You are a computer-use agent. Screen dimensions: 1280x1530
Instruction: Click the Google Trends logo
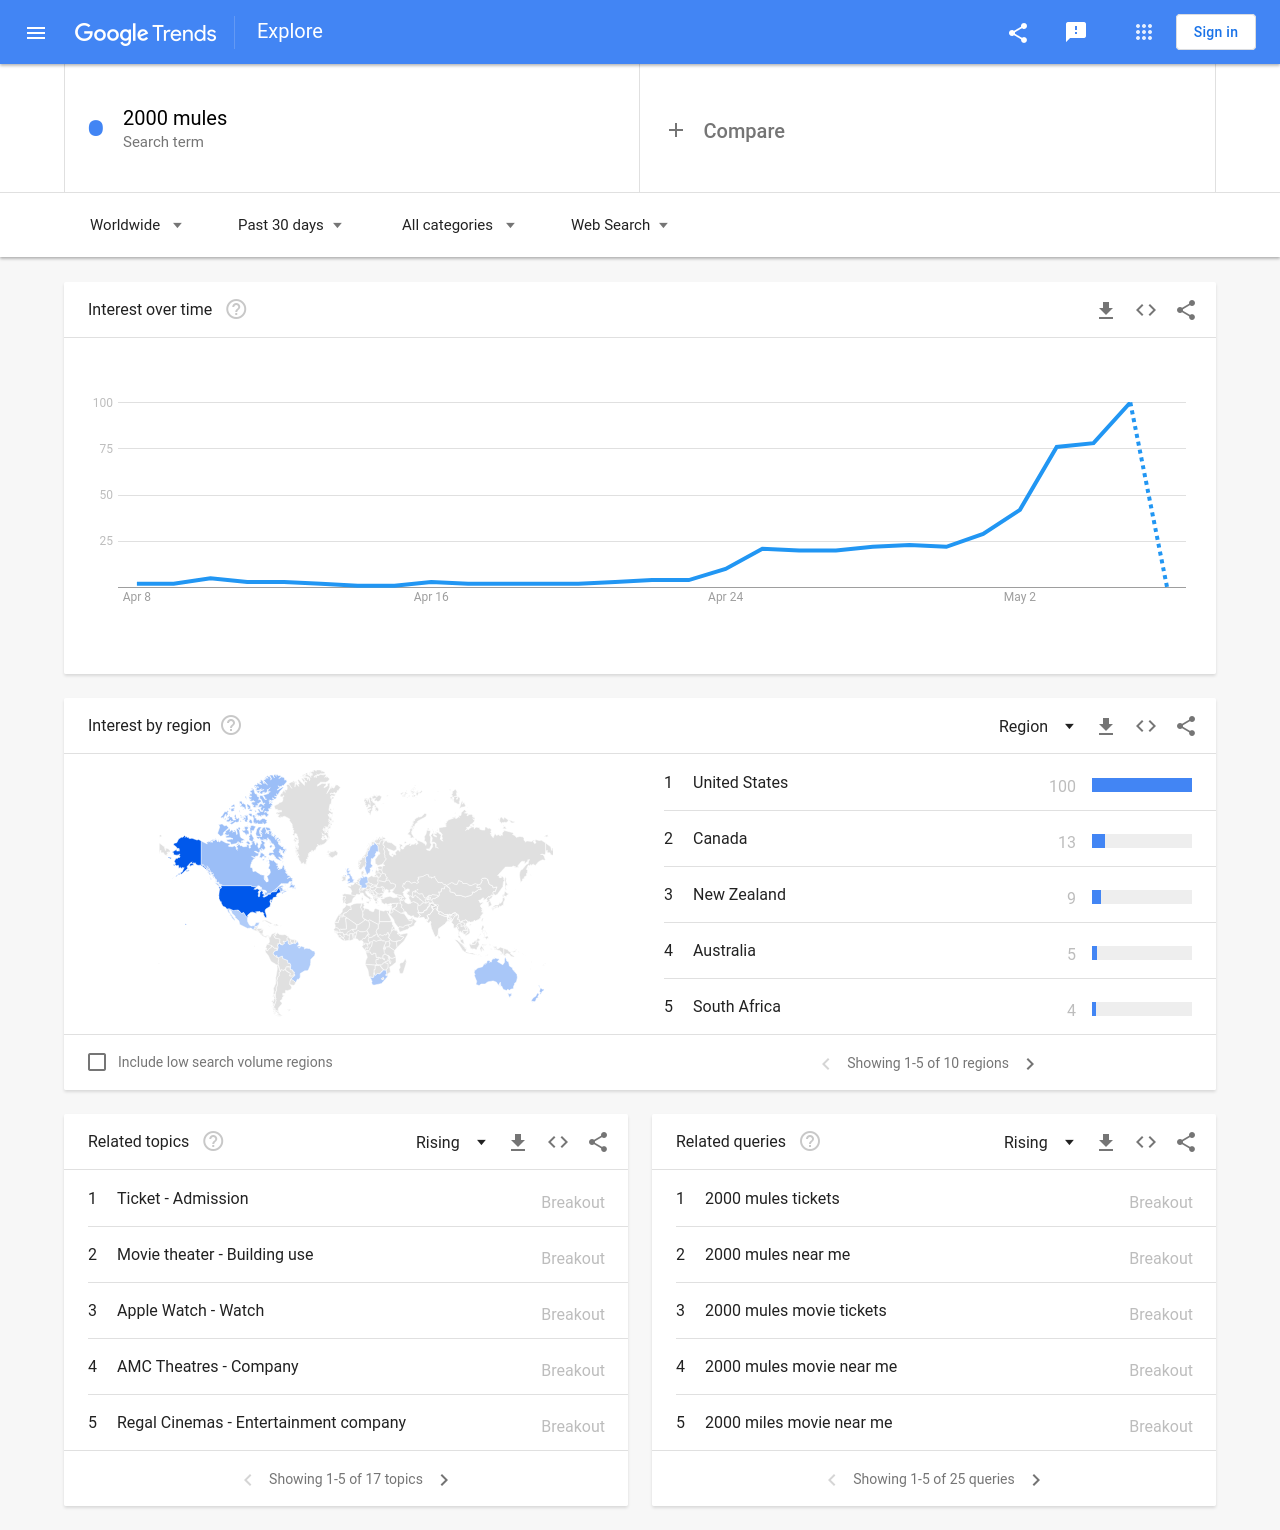point(145,32)
